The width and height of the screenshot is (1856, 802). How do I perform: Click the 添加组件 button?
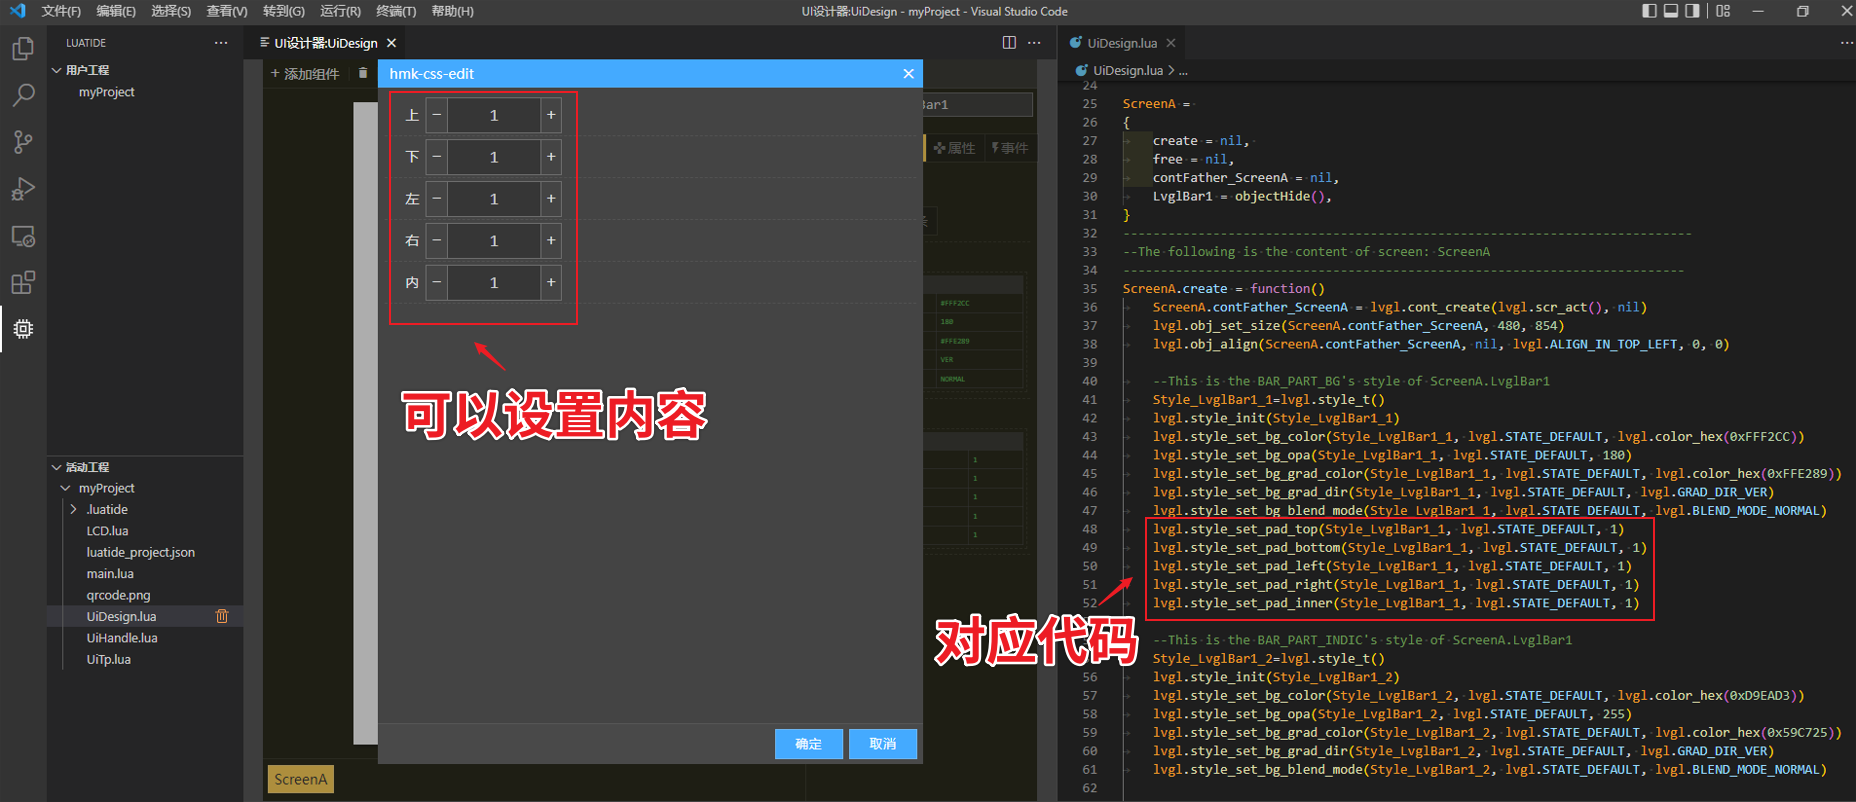coord(305,74)
